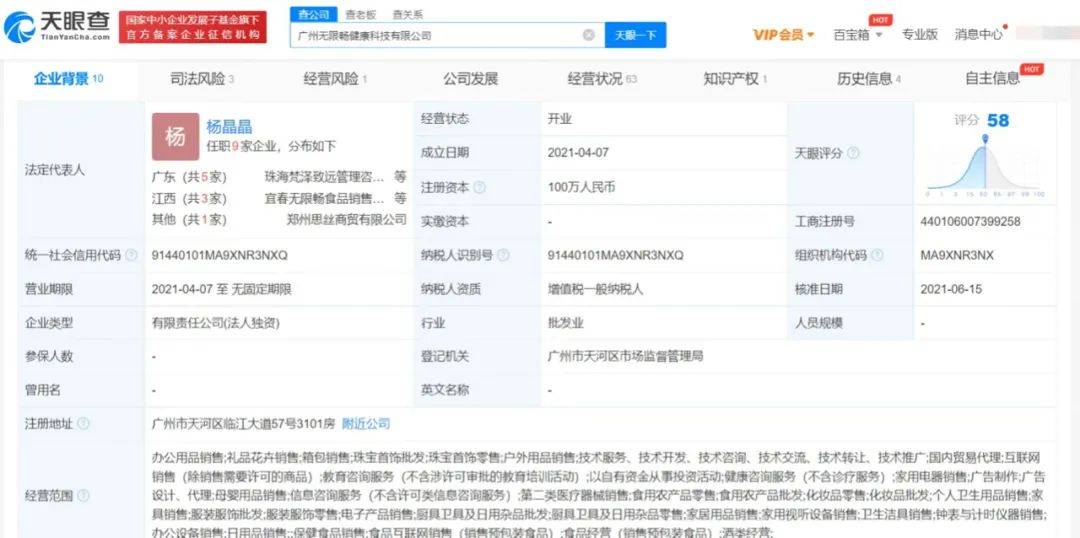Click help icon beside 注册地址
This screenshot has width=1080, height=538.
coord(83,424)
